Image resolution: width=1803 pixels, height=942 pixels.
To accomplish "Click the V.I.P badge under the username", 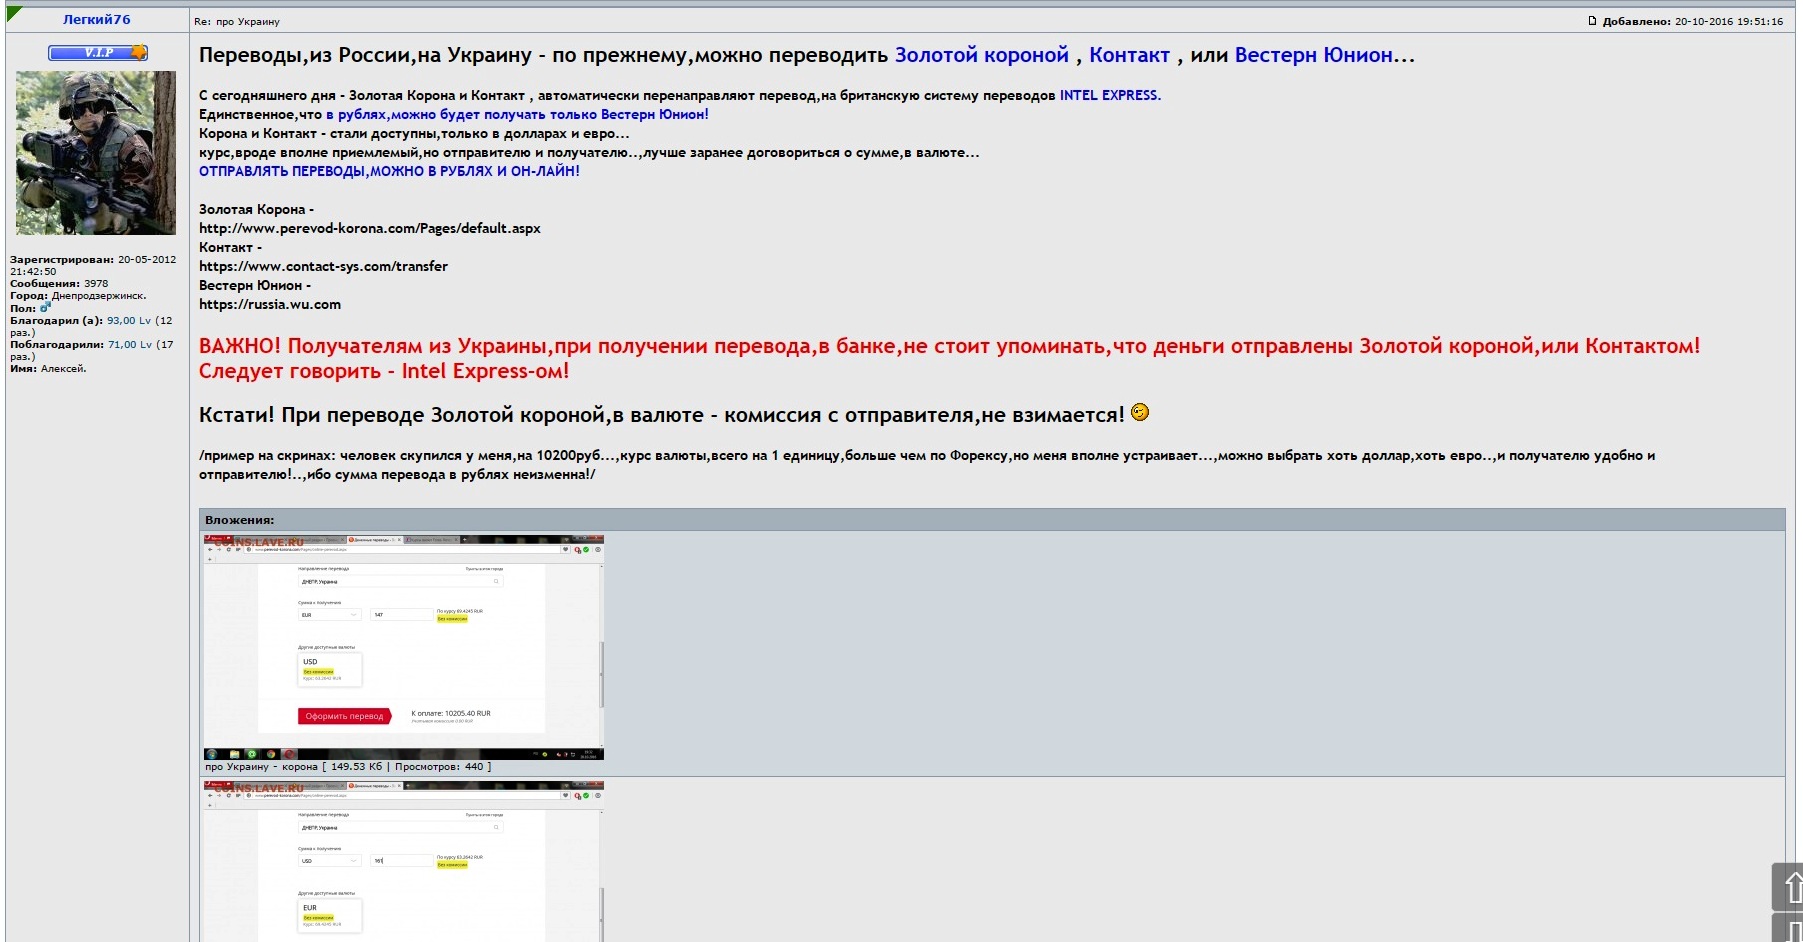I will pyautogui.click(x=98, y=52).
